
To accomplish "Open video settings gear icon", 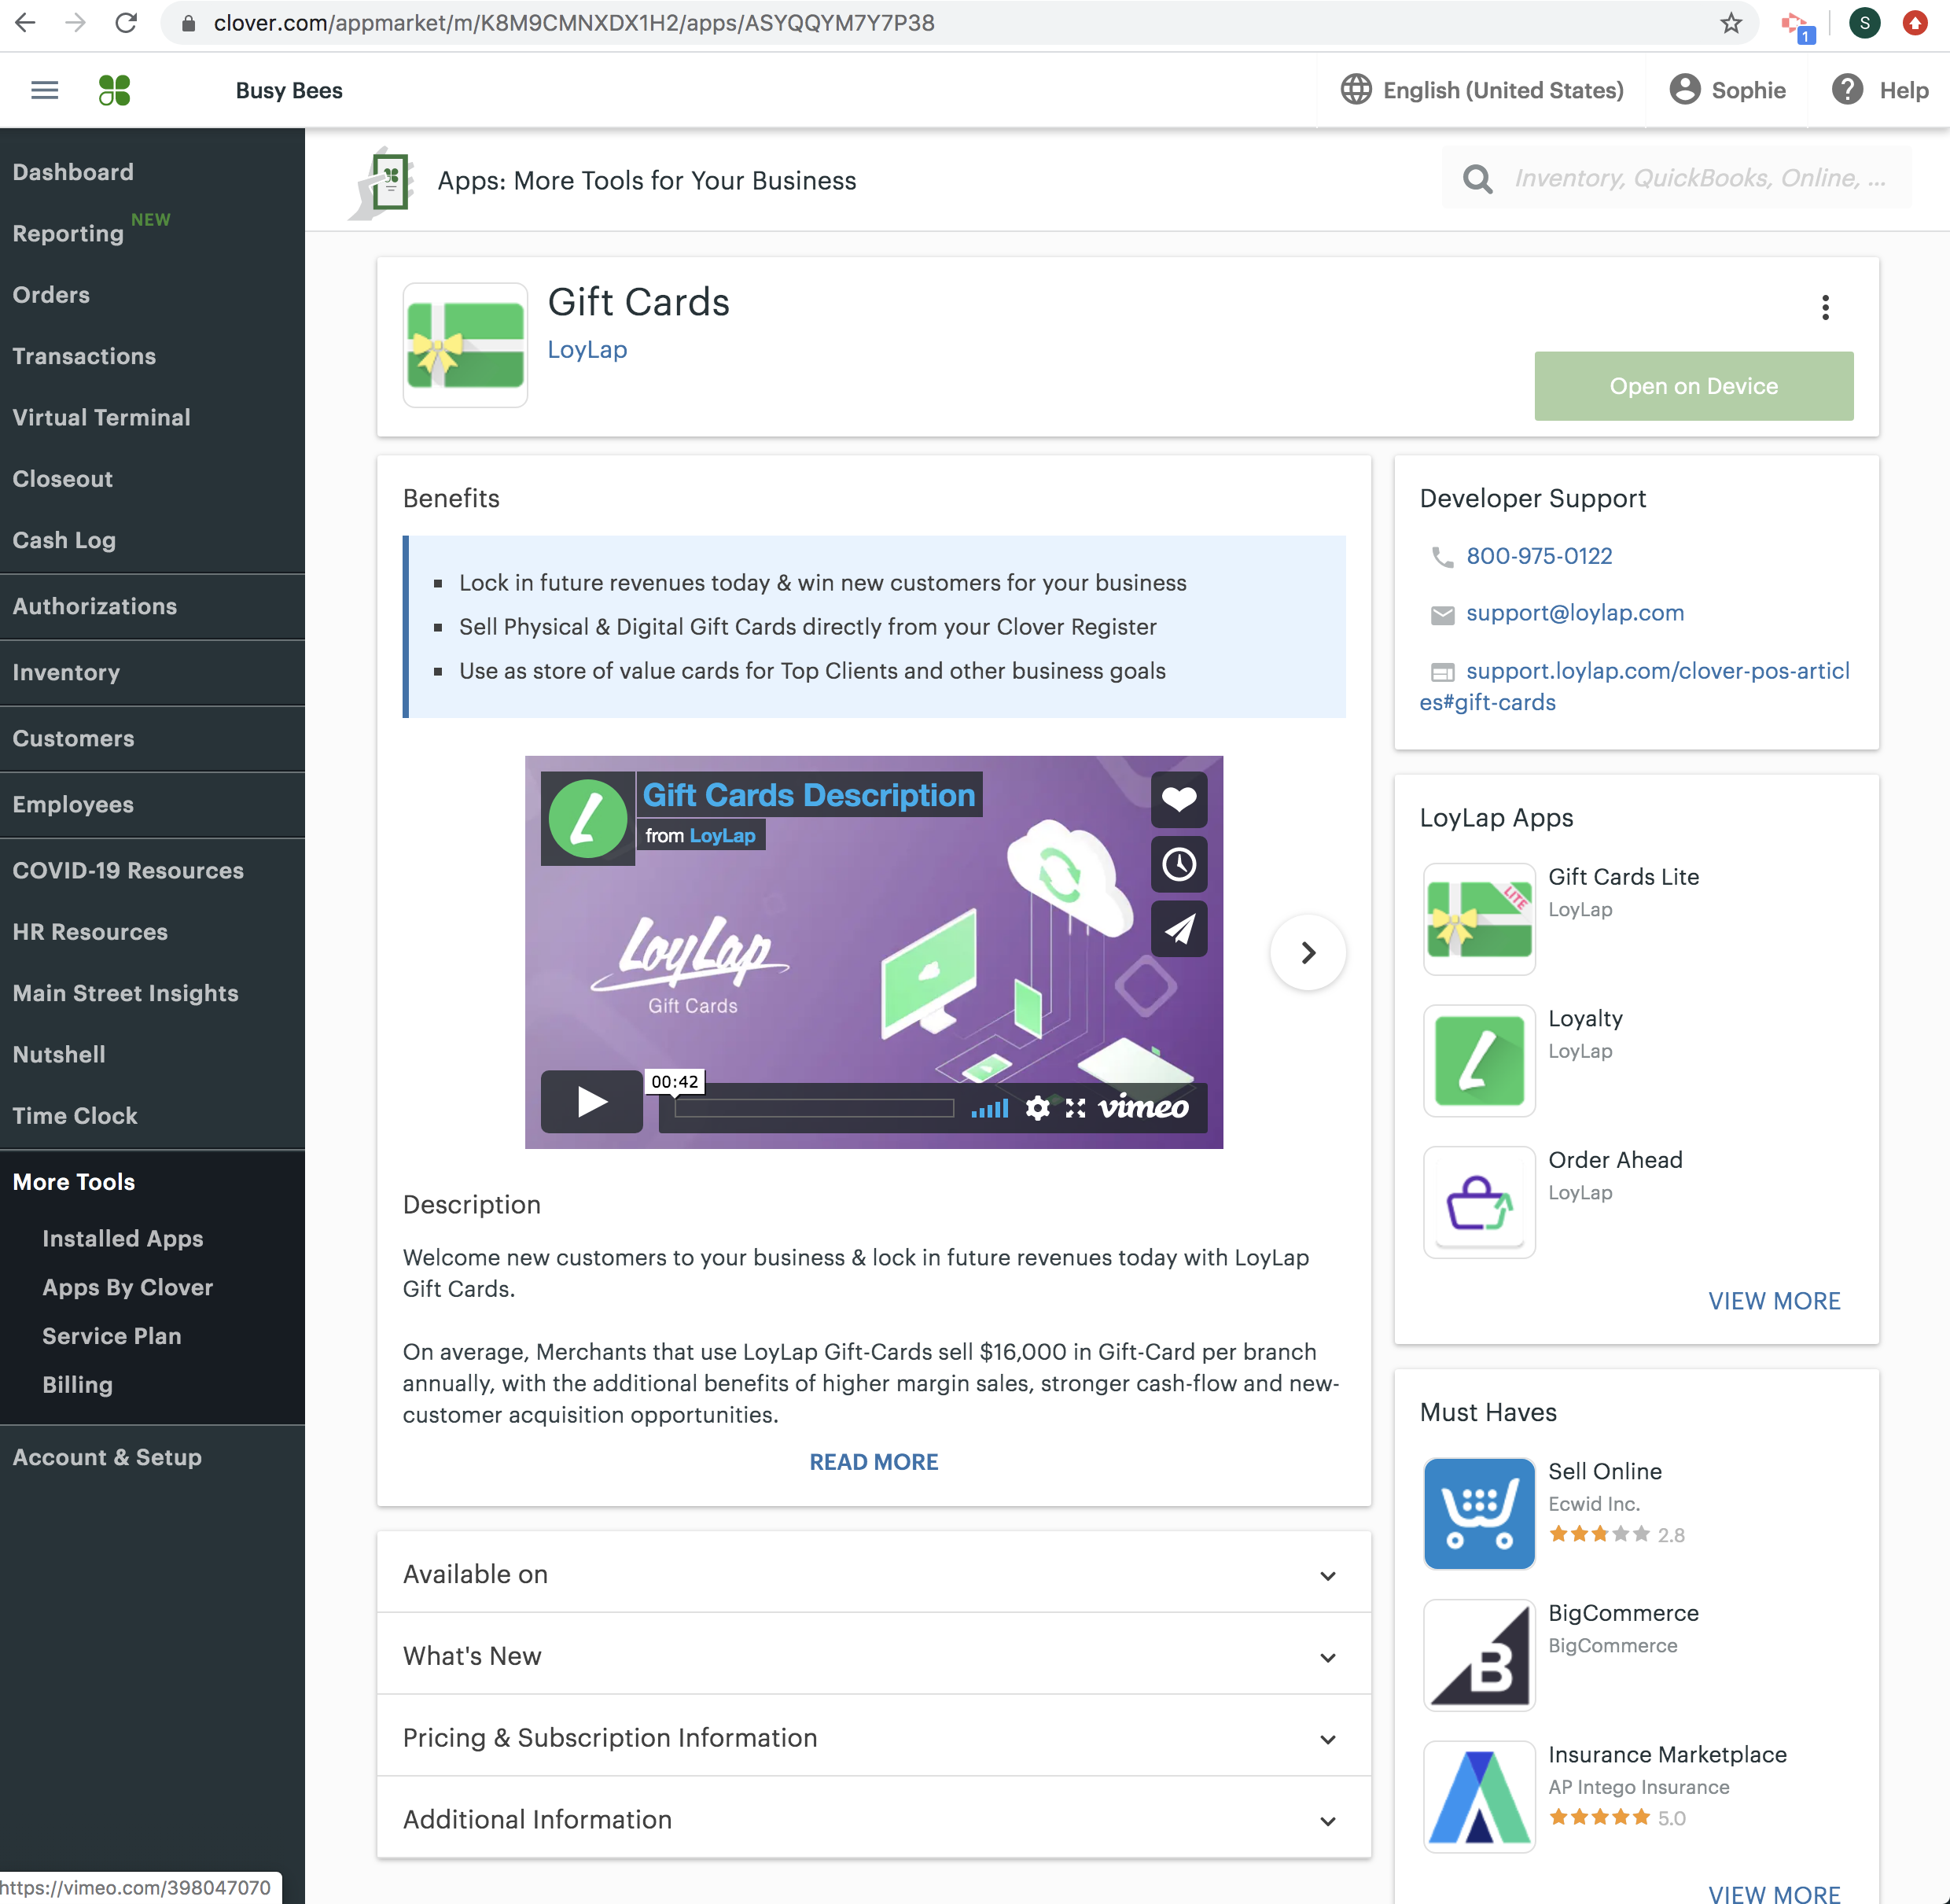I will pyautogui.click(x=1038, y=1108).
